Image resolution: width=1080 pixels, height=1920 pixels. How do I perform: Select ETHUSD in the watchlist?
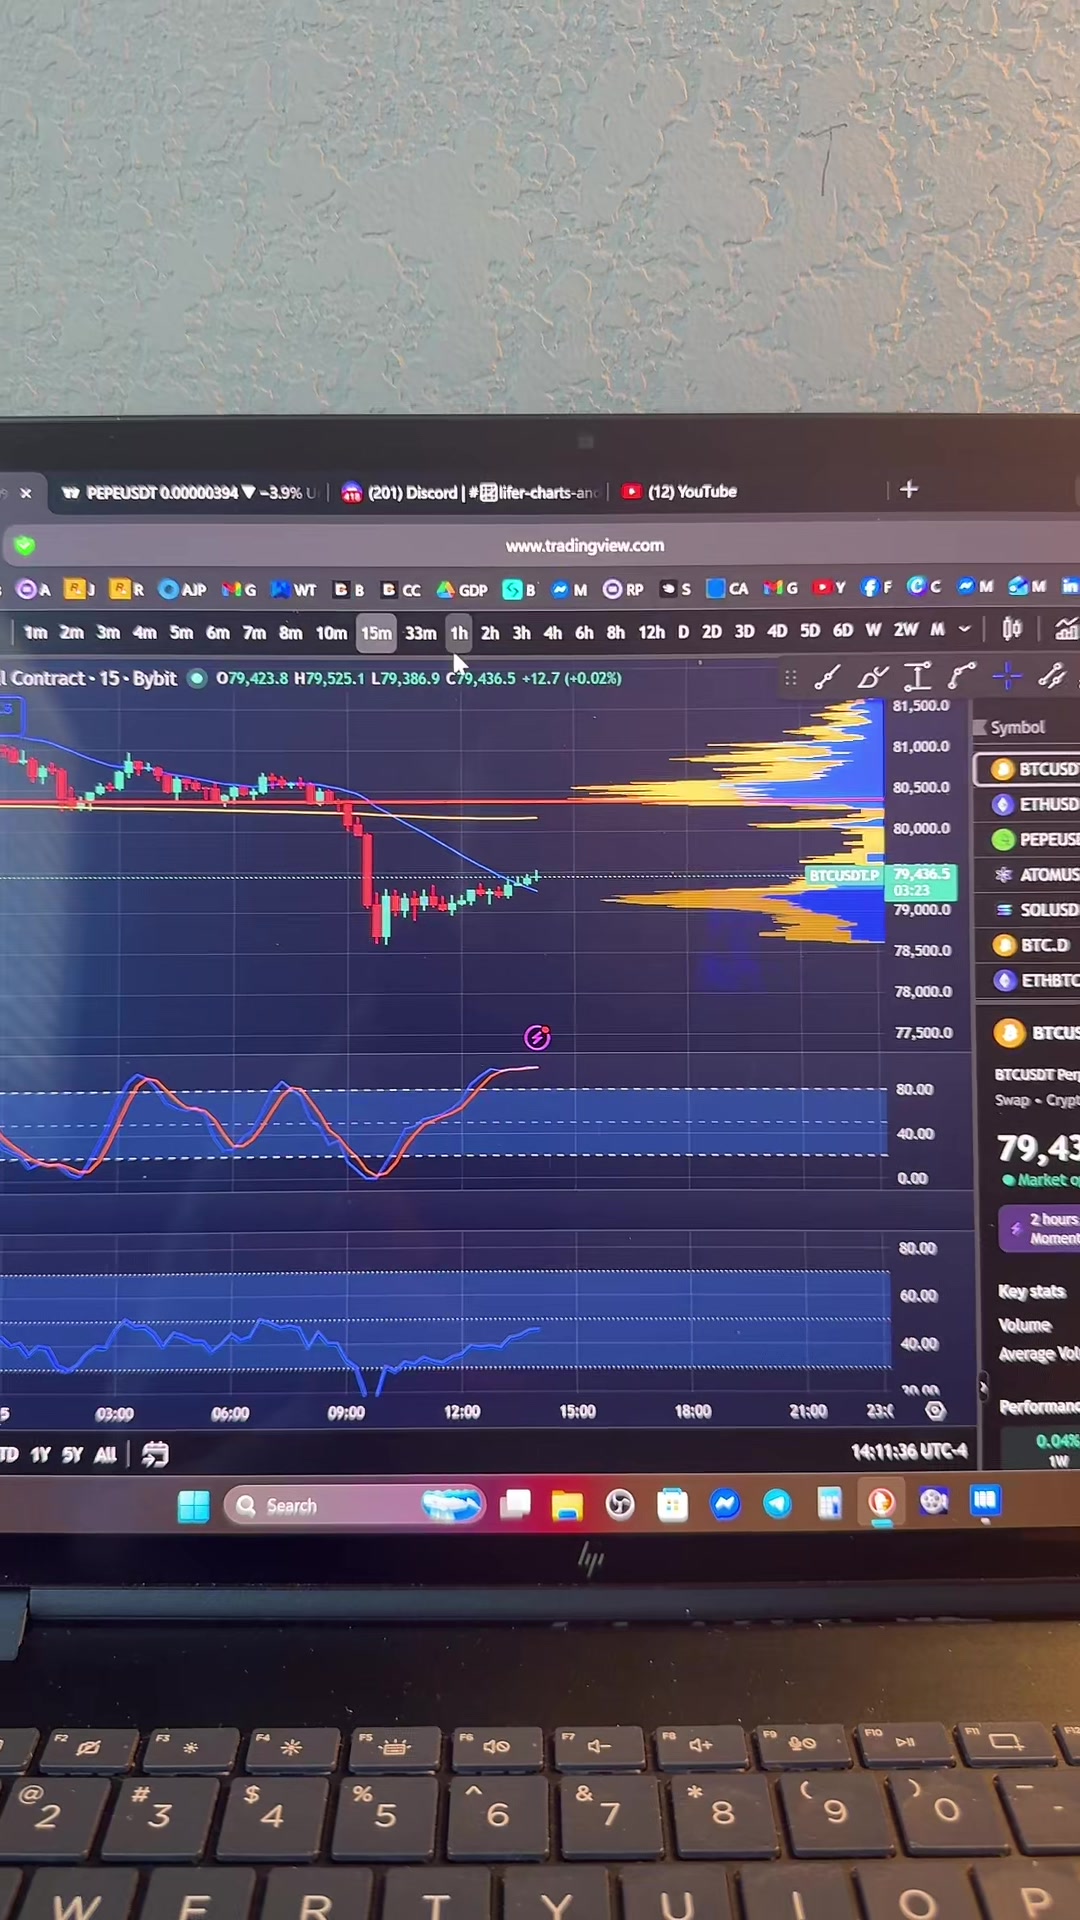(x=1029, y=804)
